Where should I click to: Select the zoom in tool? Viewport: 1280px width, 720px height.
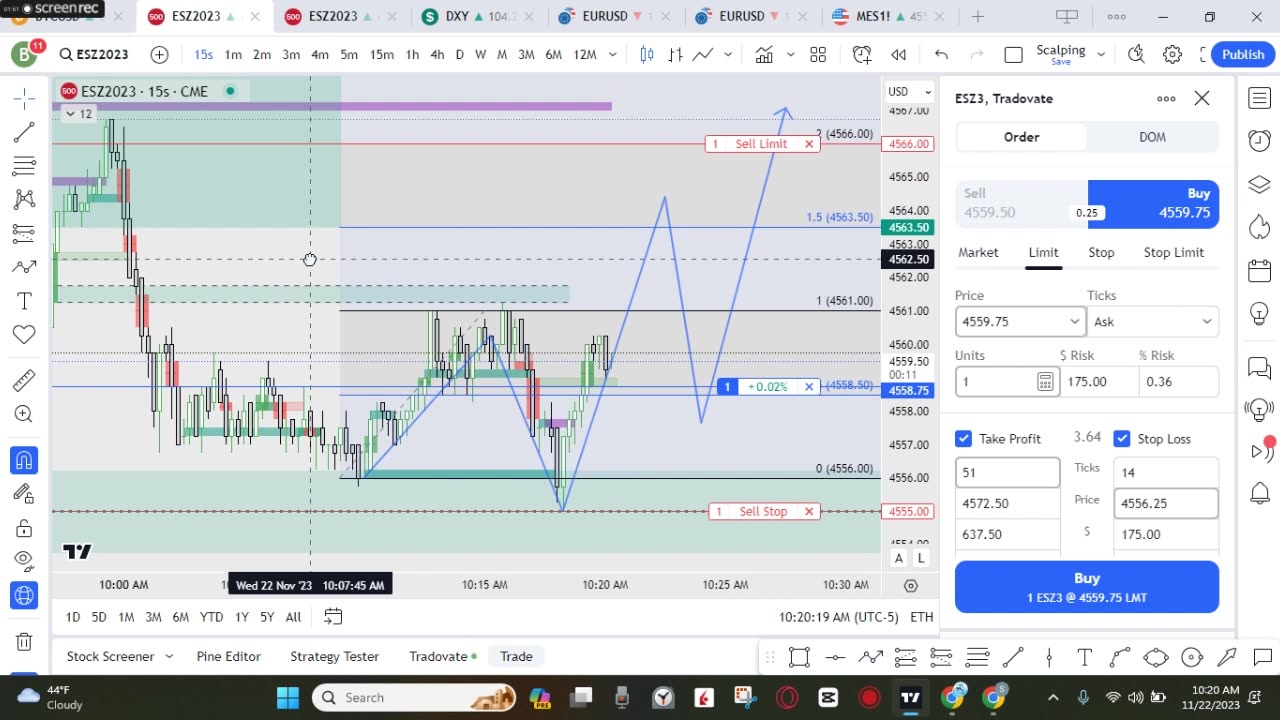pos(24,414)
